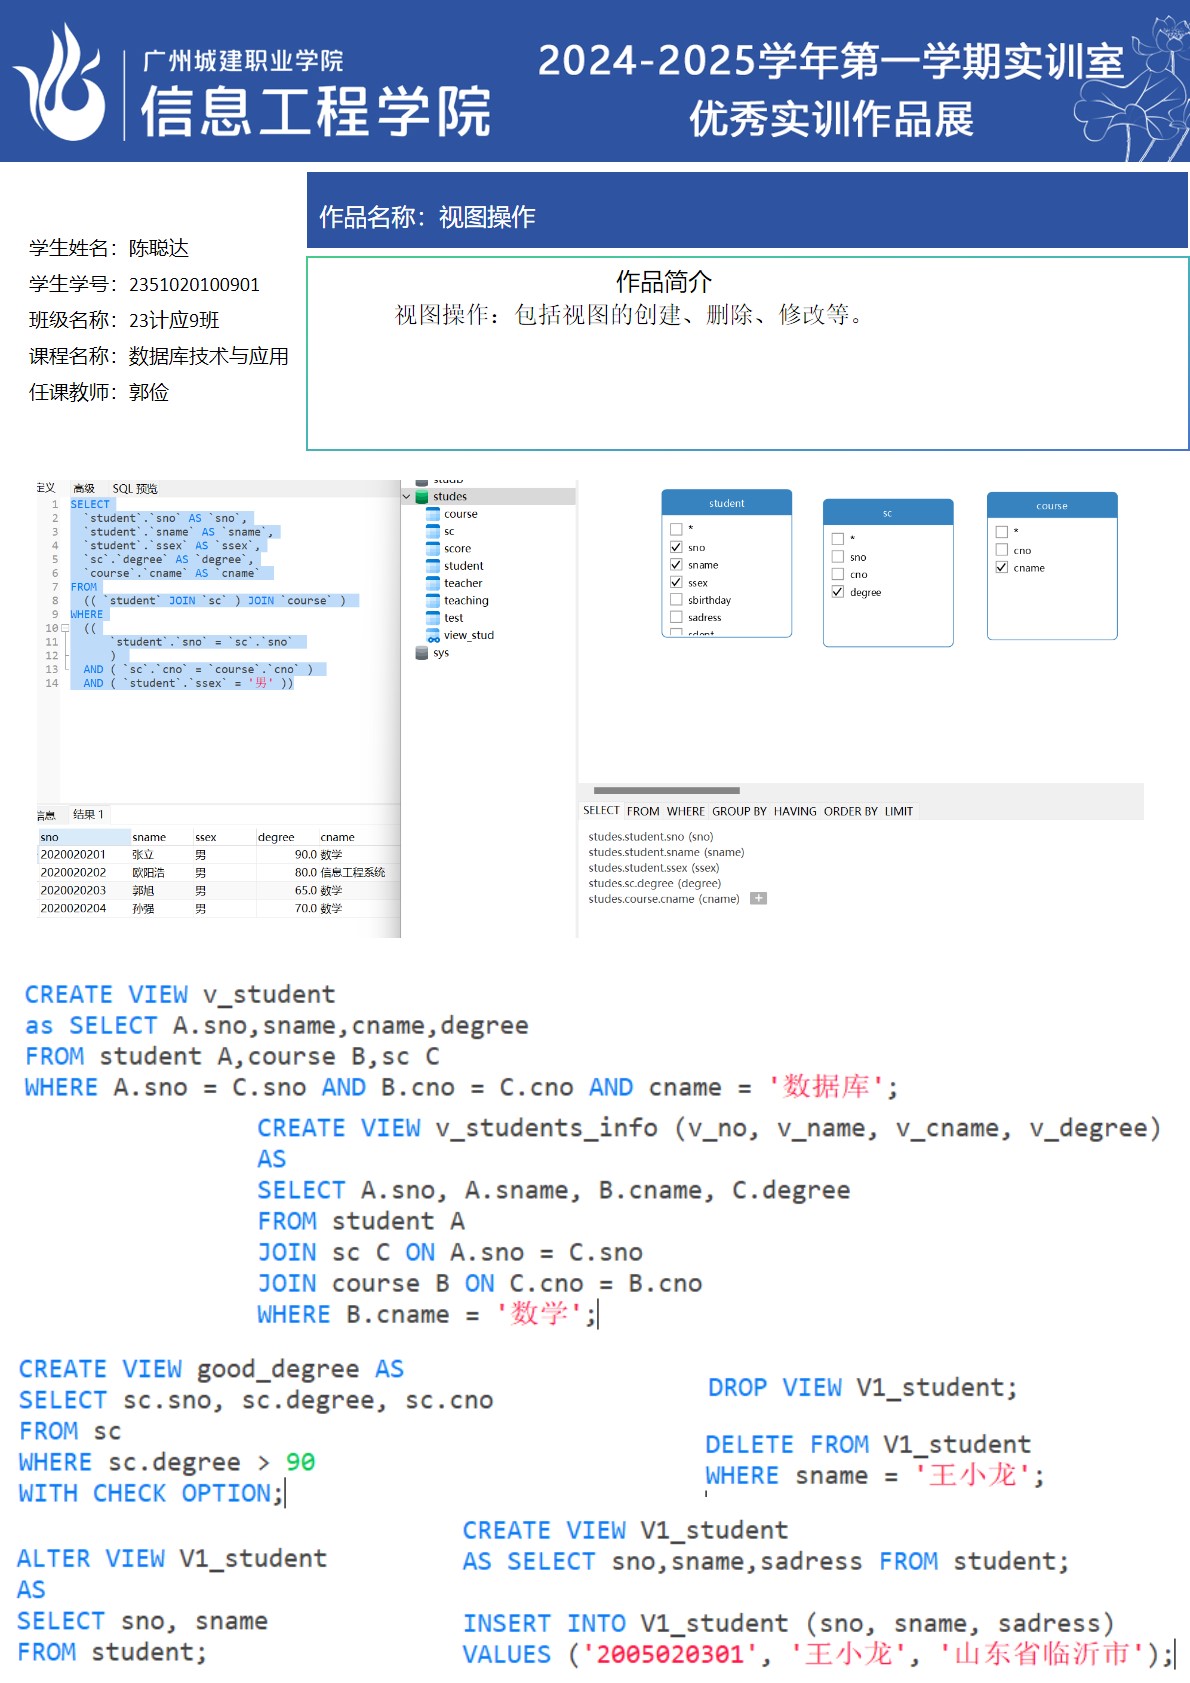Click the course table icon in tree
The image size is (1190, 1683).
click(433, 514)
